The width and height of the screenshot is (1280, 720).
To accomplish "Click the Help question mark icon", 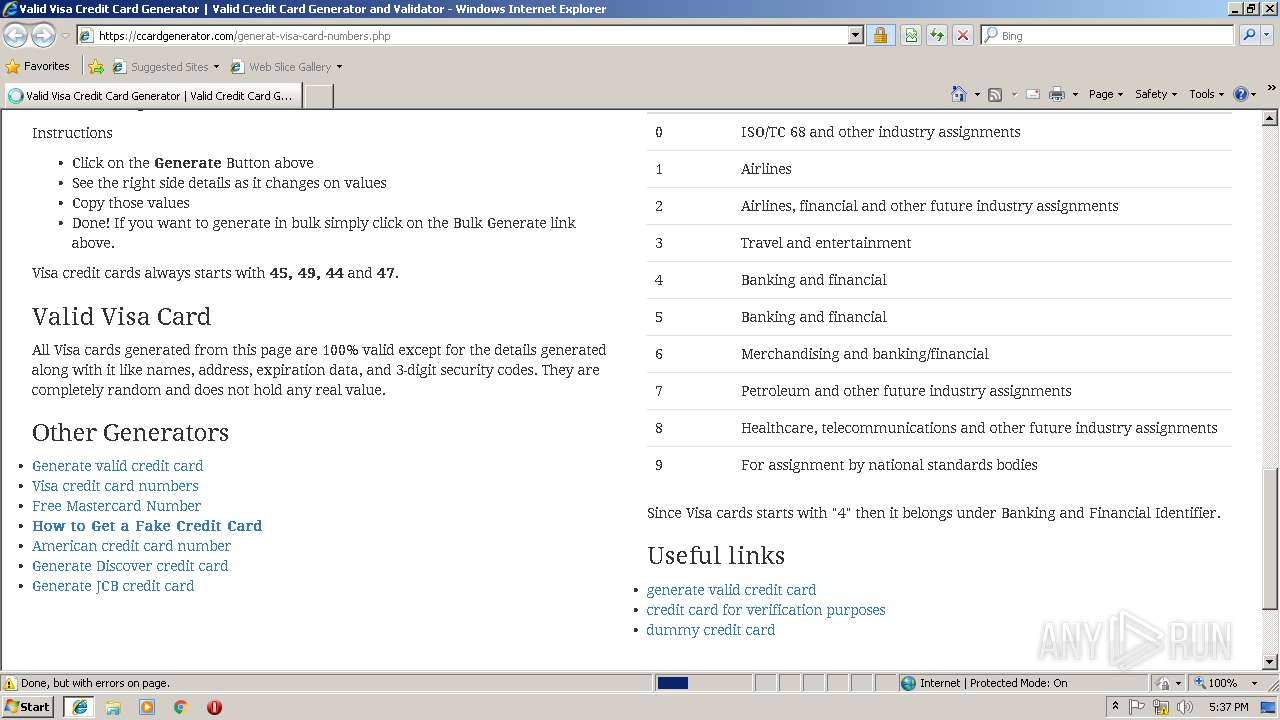I will click(x=1241, y=94).
